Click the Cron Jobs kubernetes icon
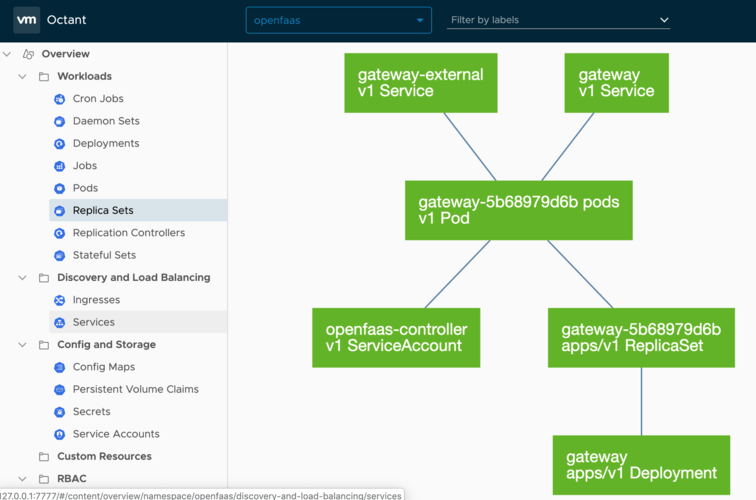This screenshot has width=756, height=500. (x=59, y=99)
